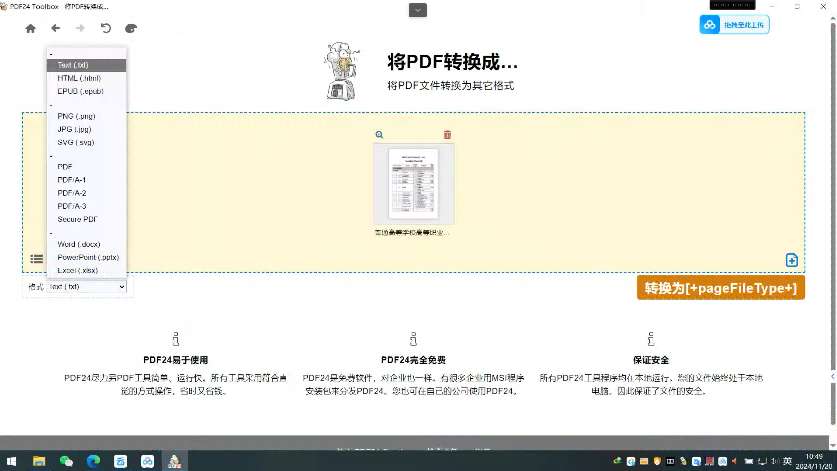Screen dimensions: 837x471
Task: Click the reload arrow icon
Action: (106, 28)
